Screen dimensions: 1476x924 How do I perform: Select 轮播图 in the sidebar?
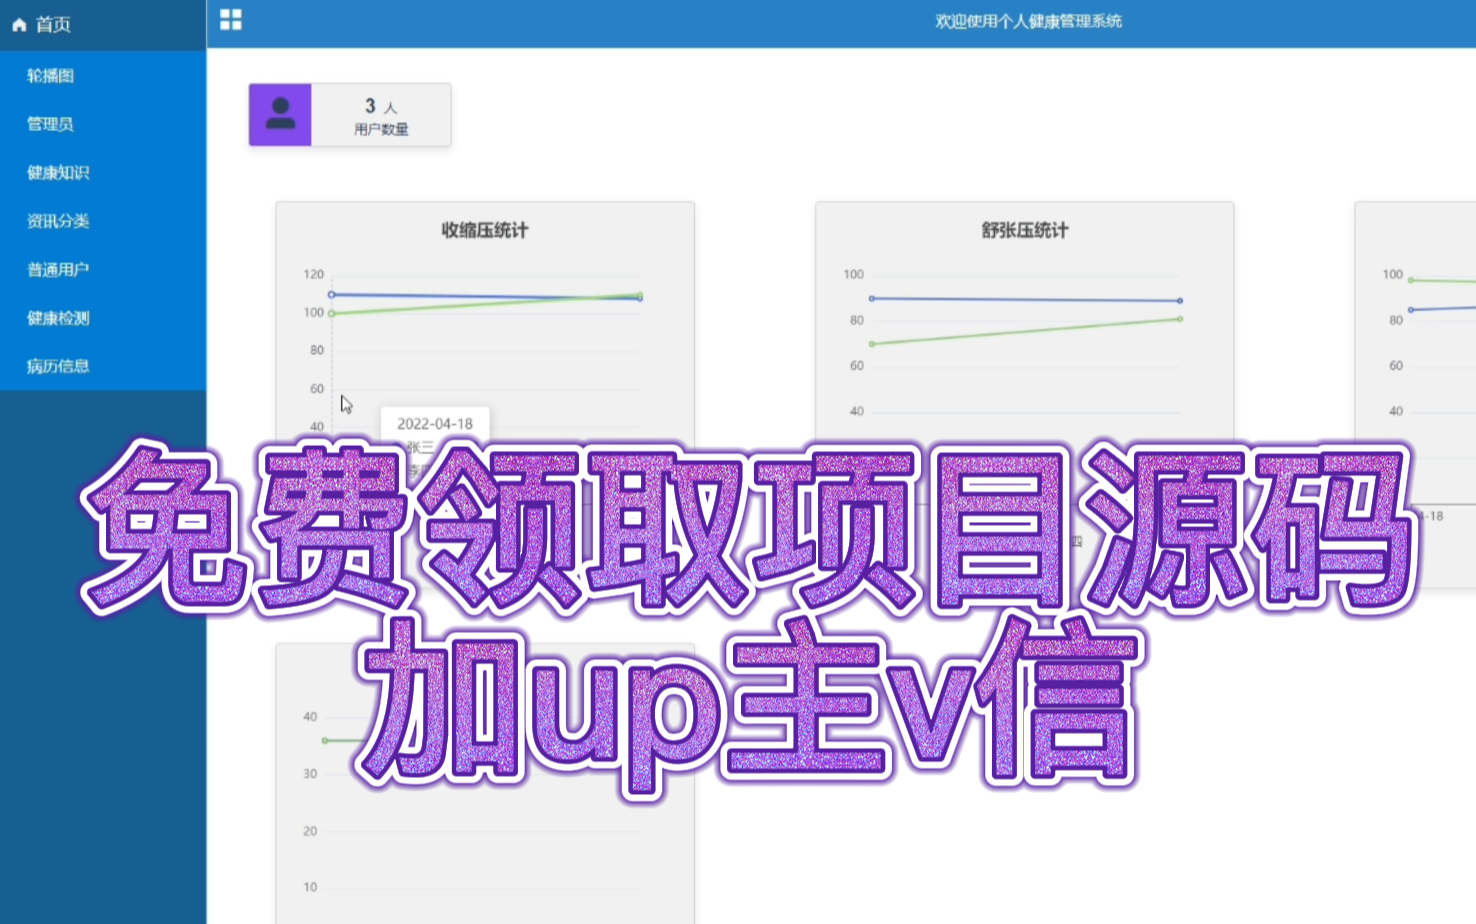pyautogui.click(x=49, y=76)
